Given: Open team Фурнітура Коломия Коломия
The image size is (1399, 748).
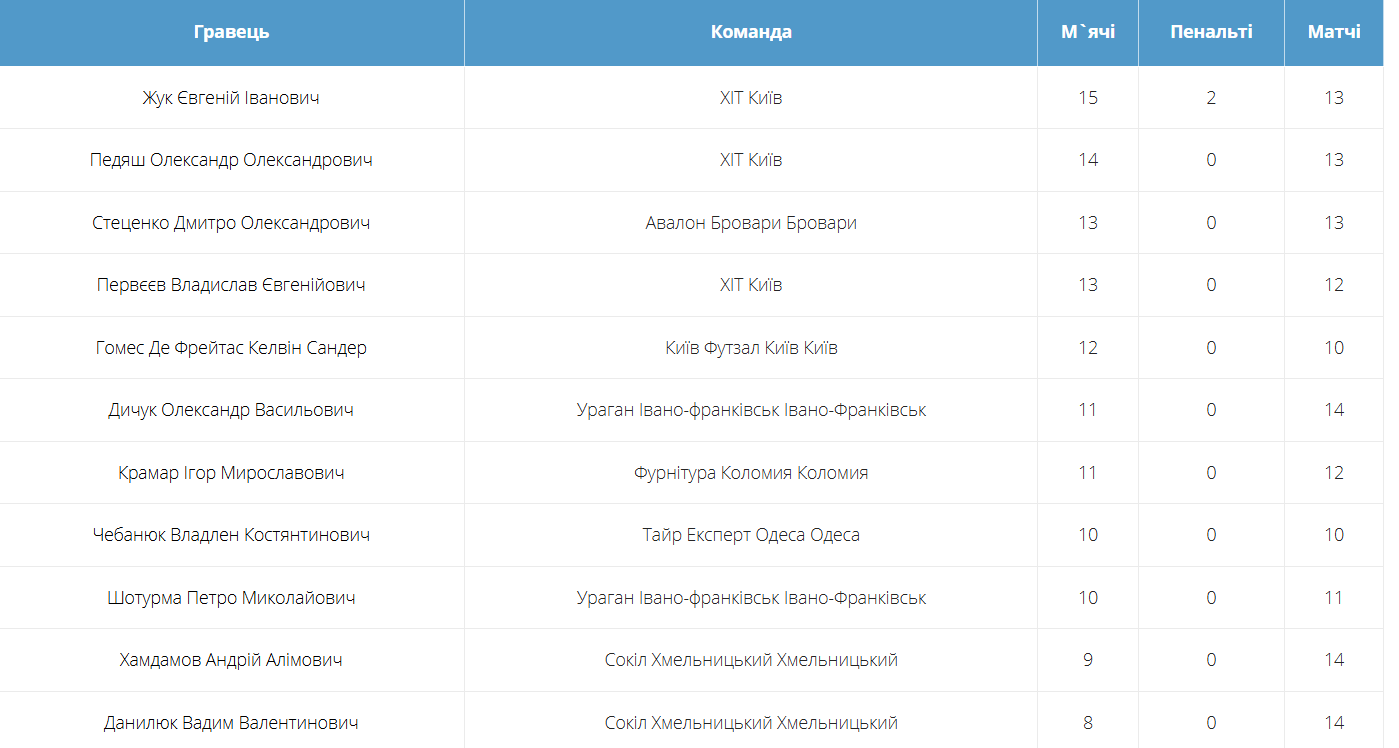Looking at the screenshot, I should [x=751, y=473].
